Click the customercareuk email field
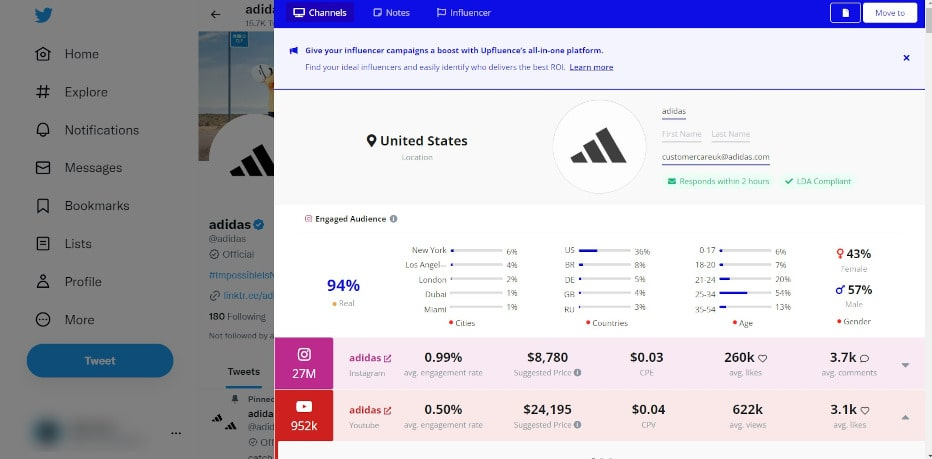Viewport: 932px width, 459px height. tap(716, 158)
